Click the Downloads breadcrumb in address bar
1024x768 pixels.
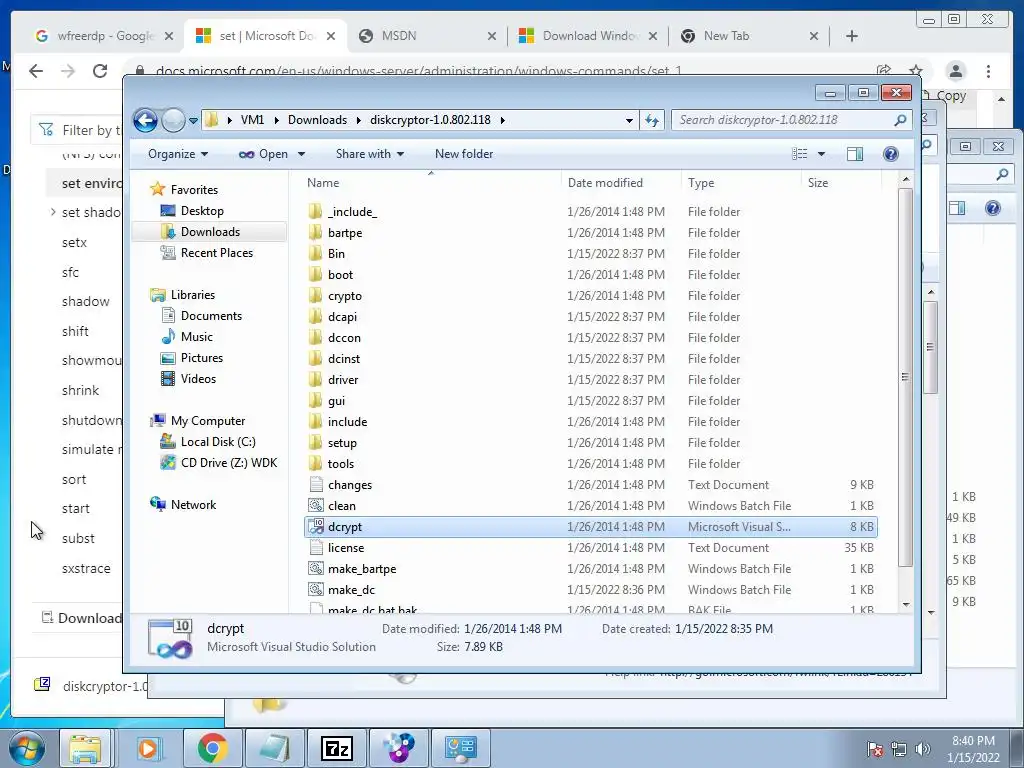[x=317, y=120]
